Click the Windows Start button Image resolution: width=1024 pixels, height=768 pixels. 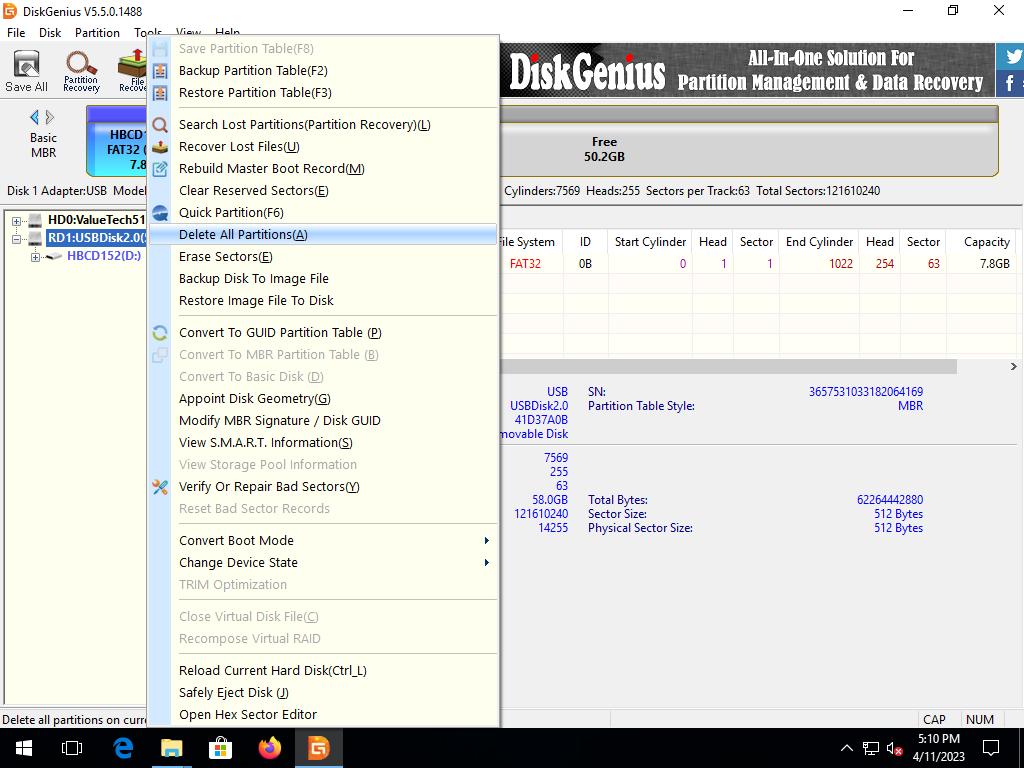tap(23, 748)
